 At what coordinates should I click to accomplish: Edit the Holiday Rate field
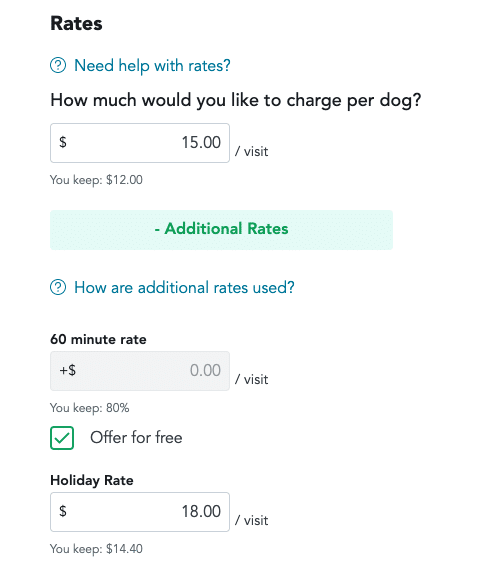pyautogui.click(x=140, y=512)
